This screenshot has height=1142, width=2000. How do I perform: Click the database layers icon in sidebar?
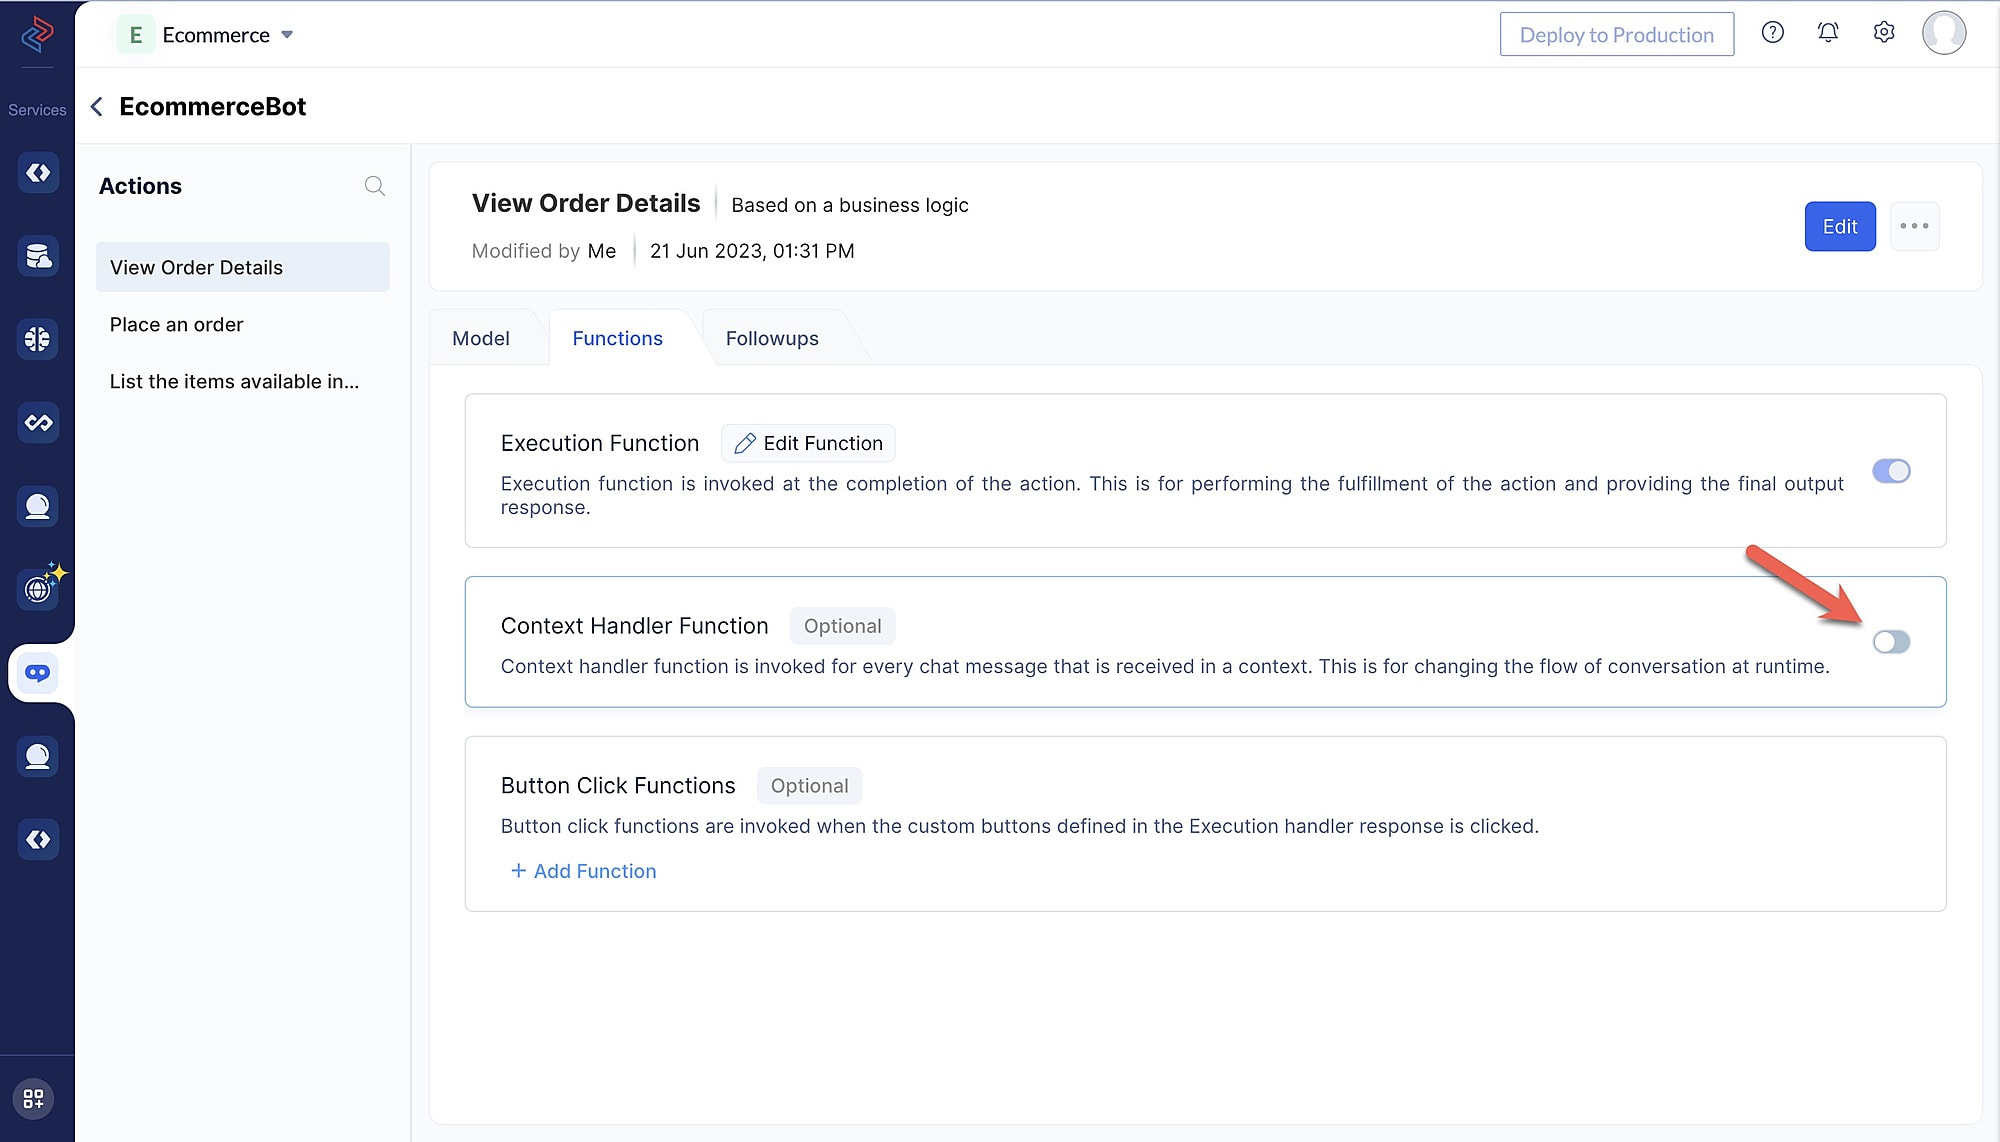click(37, 256)
